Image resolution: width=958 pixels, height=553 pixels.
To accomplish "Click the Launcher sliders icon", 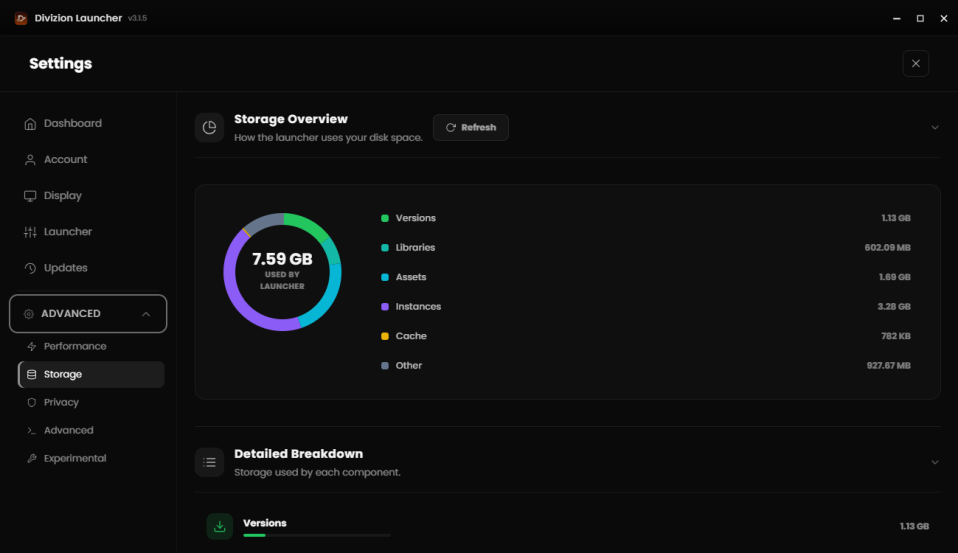I will tap(30, 232).
